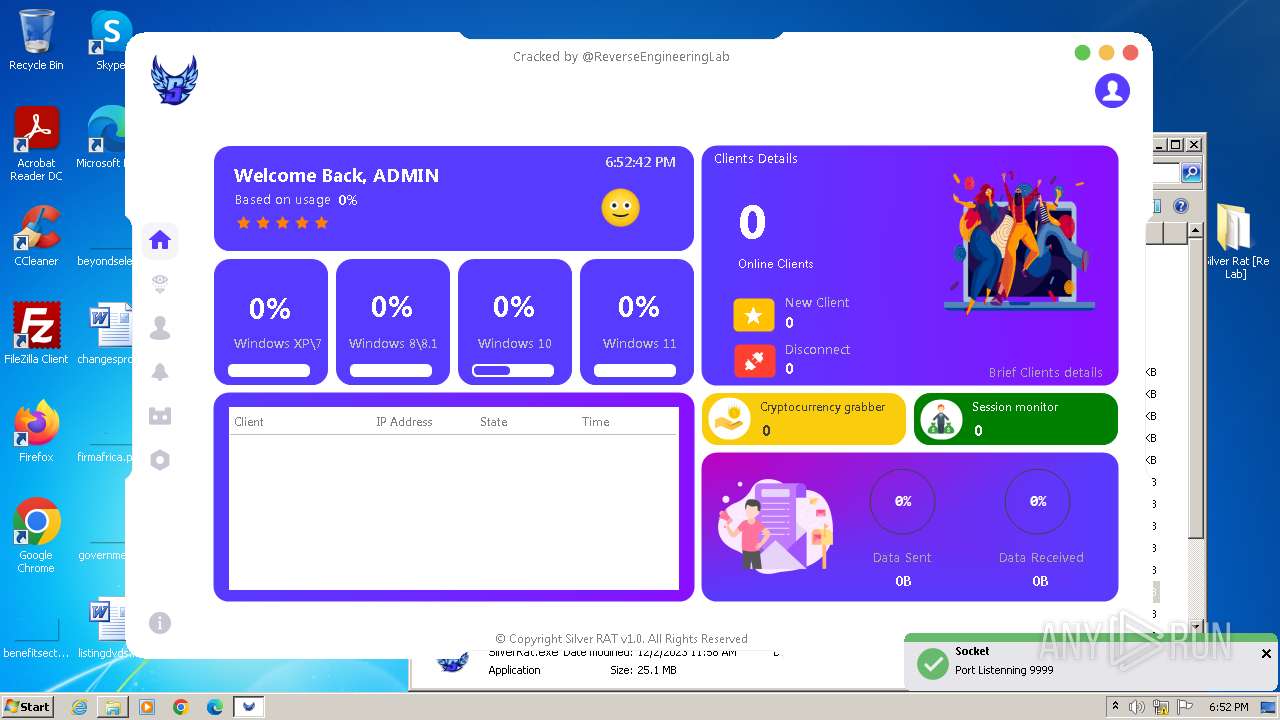
Task: Click the Silver RAT taskbar button
Action: (x=249, y=707)
